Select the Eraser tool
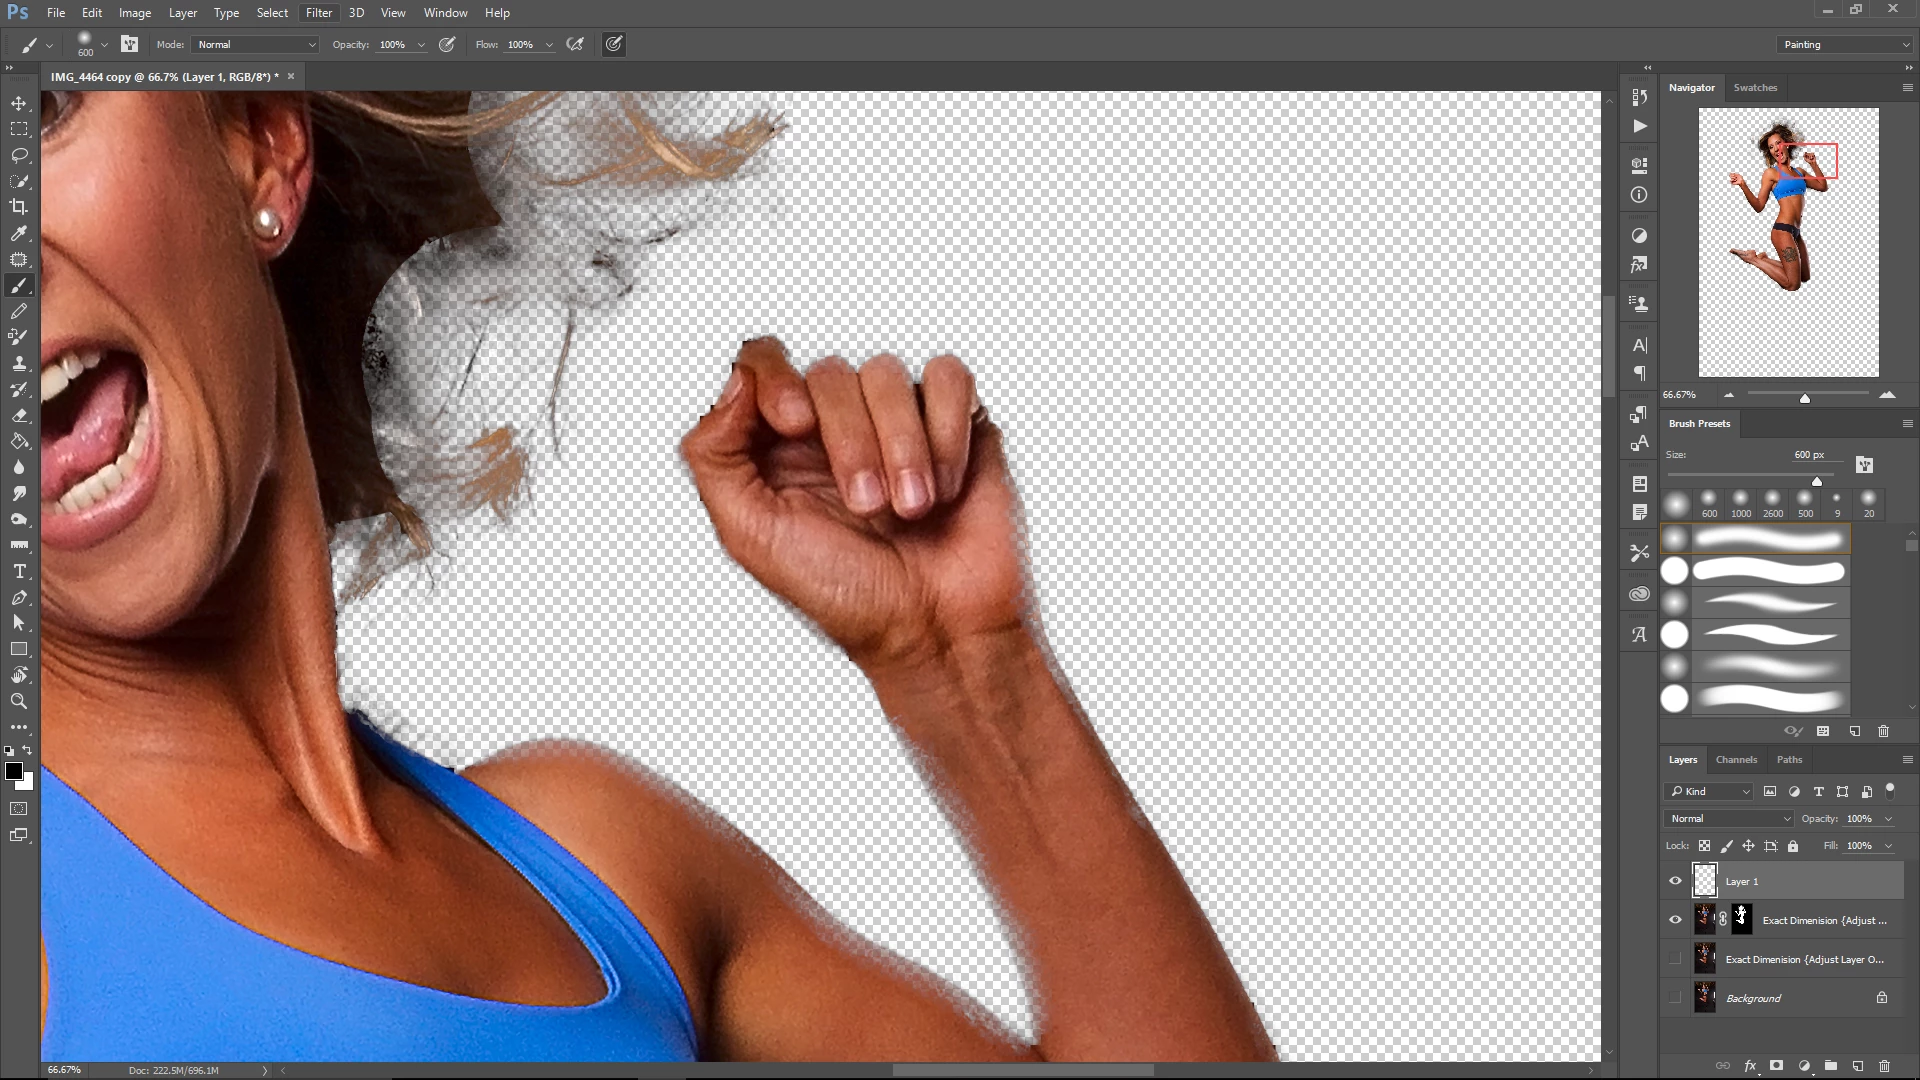This screenshot has height=1080, width=1920. pos(19,415)
